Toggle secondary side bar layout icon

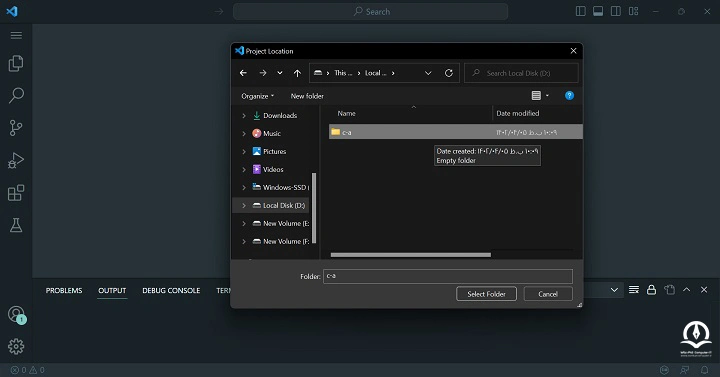[x=616, y=11]
